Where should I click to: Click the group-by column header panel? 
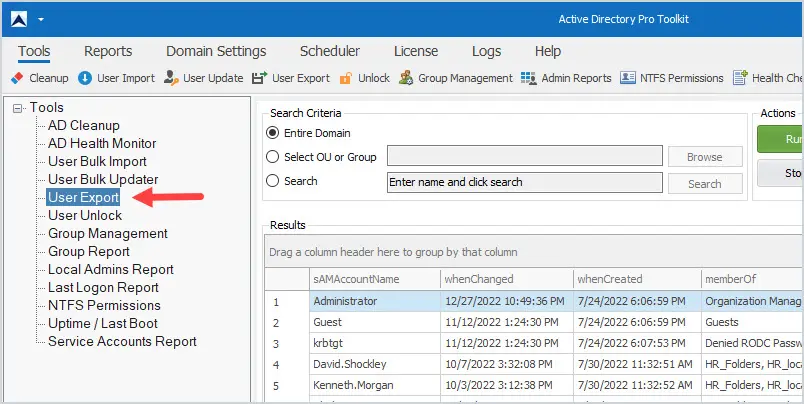pyautogui.click(x=534, y=252)
